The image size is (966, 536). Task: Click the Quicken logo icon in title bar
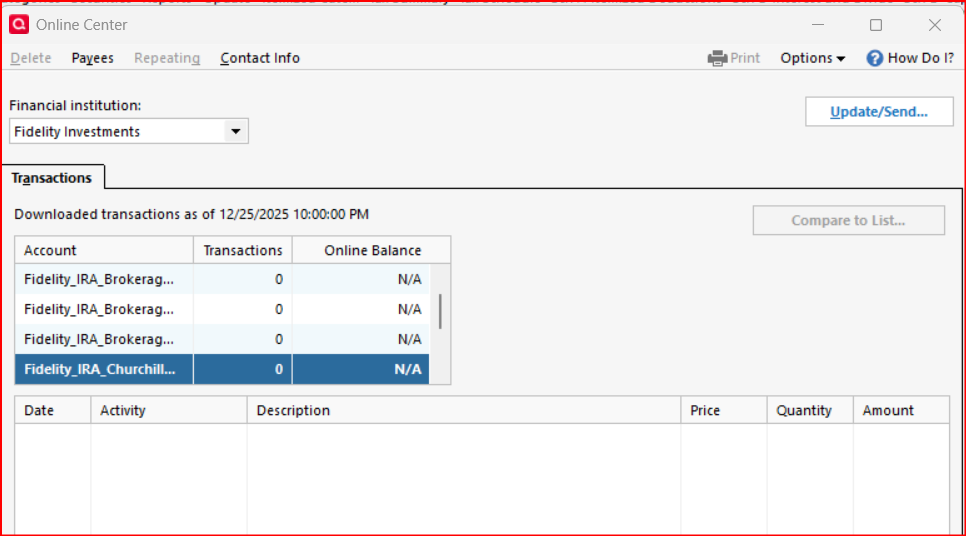click(x=19, y=25)
